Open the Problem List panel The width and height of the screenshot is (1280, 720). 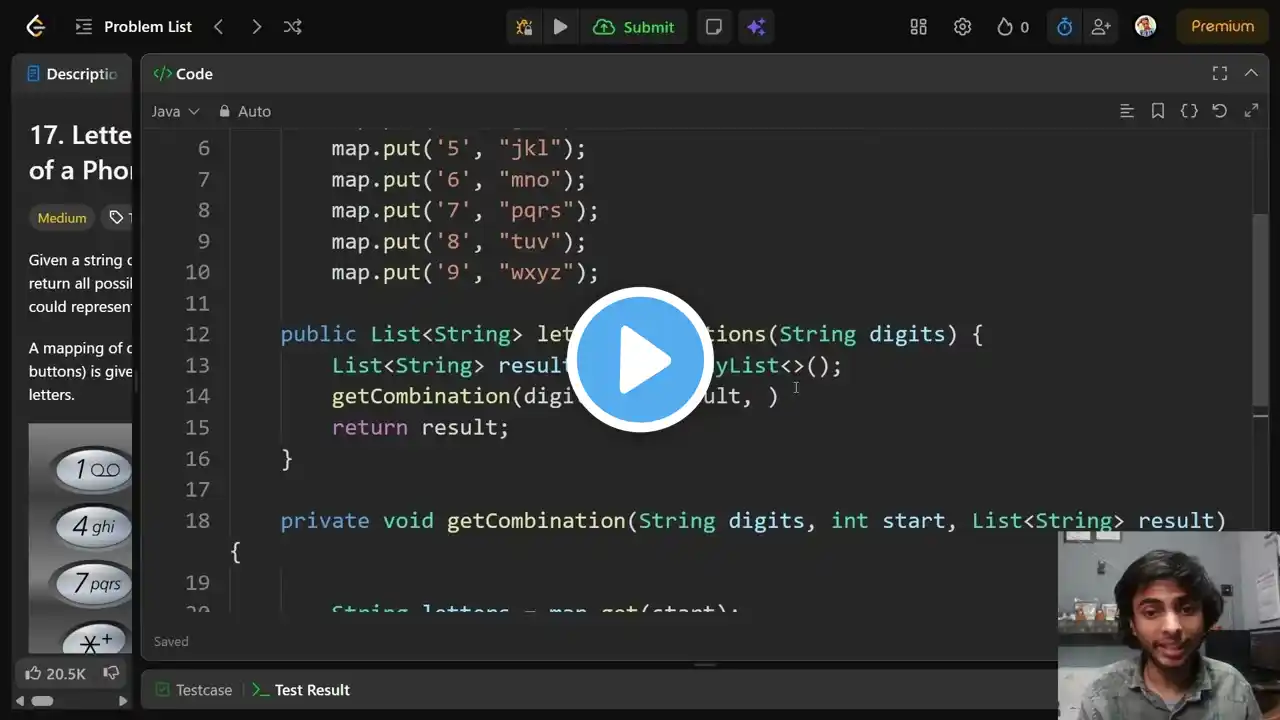pos(134,27)
